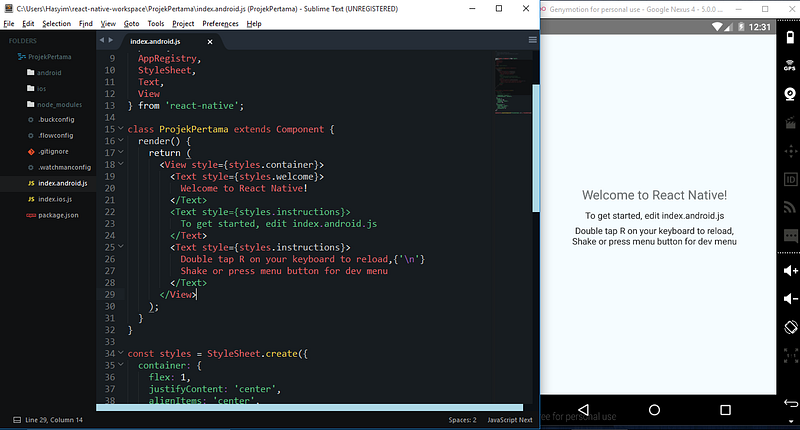
Task: Tap Android recent apps square button
Action: (725, 410)
